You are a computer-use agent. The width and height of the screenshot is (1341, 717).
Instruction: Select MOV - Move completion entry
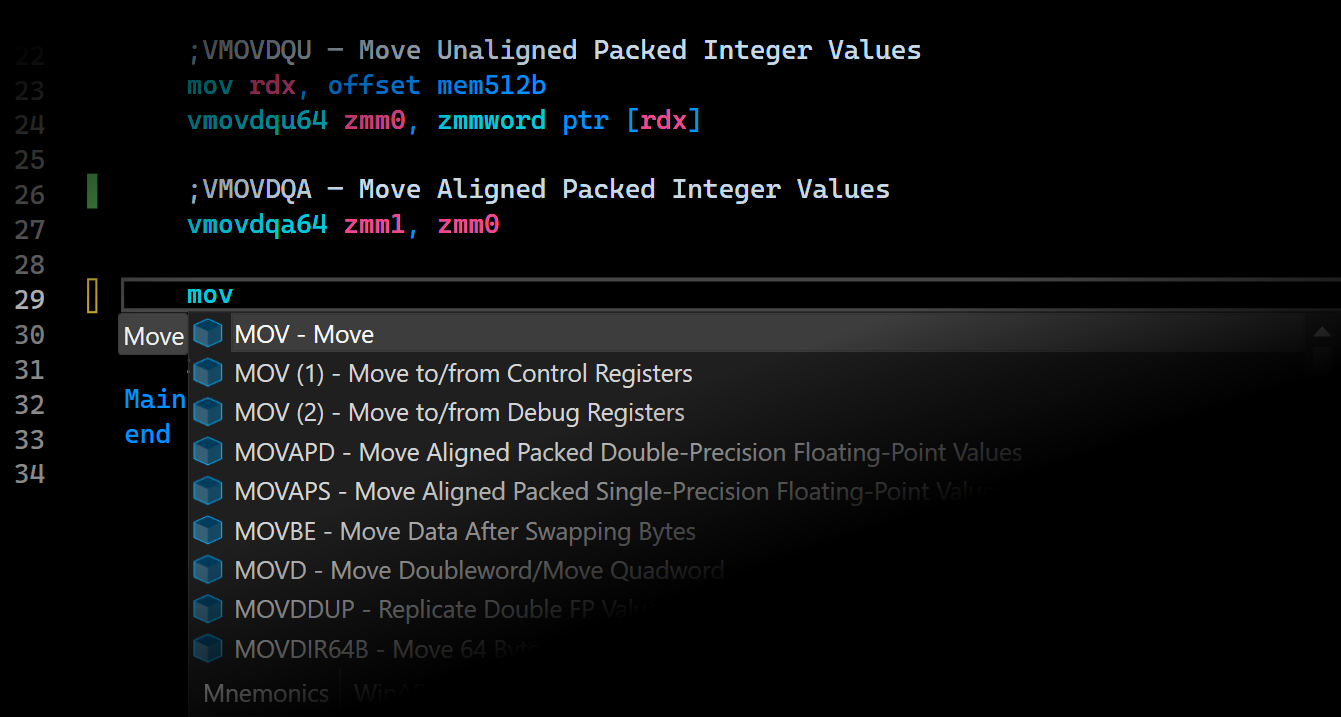[x=750, y=334]
